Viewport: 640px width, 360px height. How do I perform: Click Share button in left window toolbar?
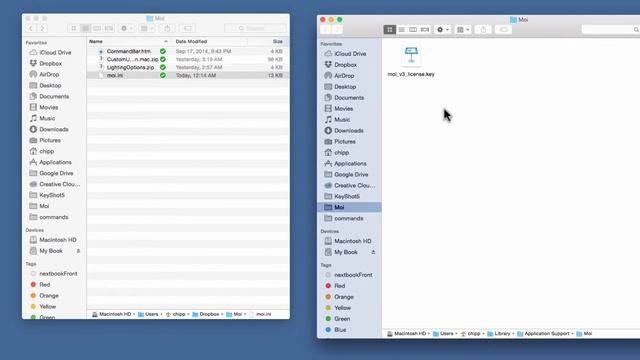[167, 29]
